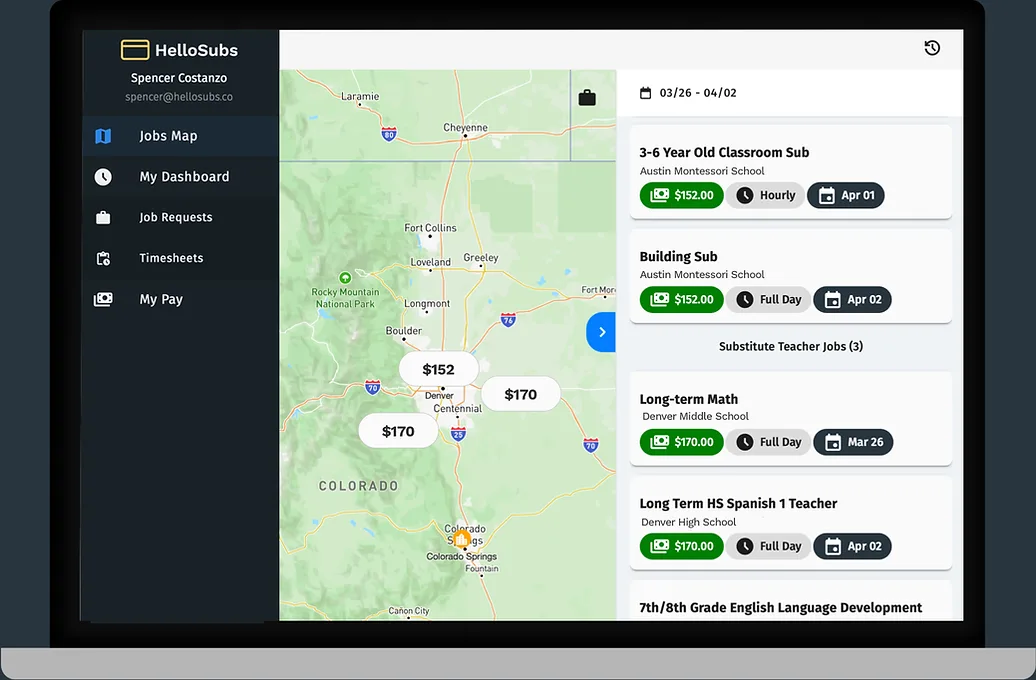1036x680 pixels.
Task: Click the Boulder label on the map
Action: pyautogui.click(x=404, y=330)
